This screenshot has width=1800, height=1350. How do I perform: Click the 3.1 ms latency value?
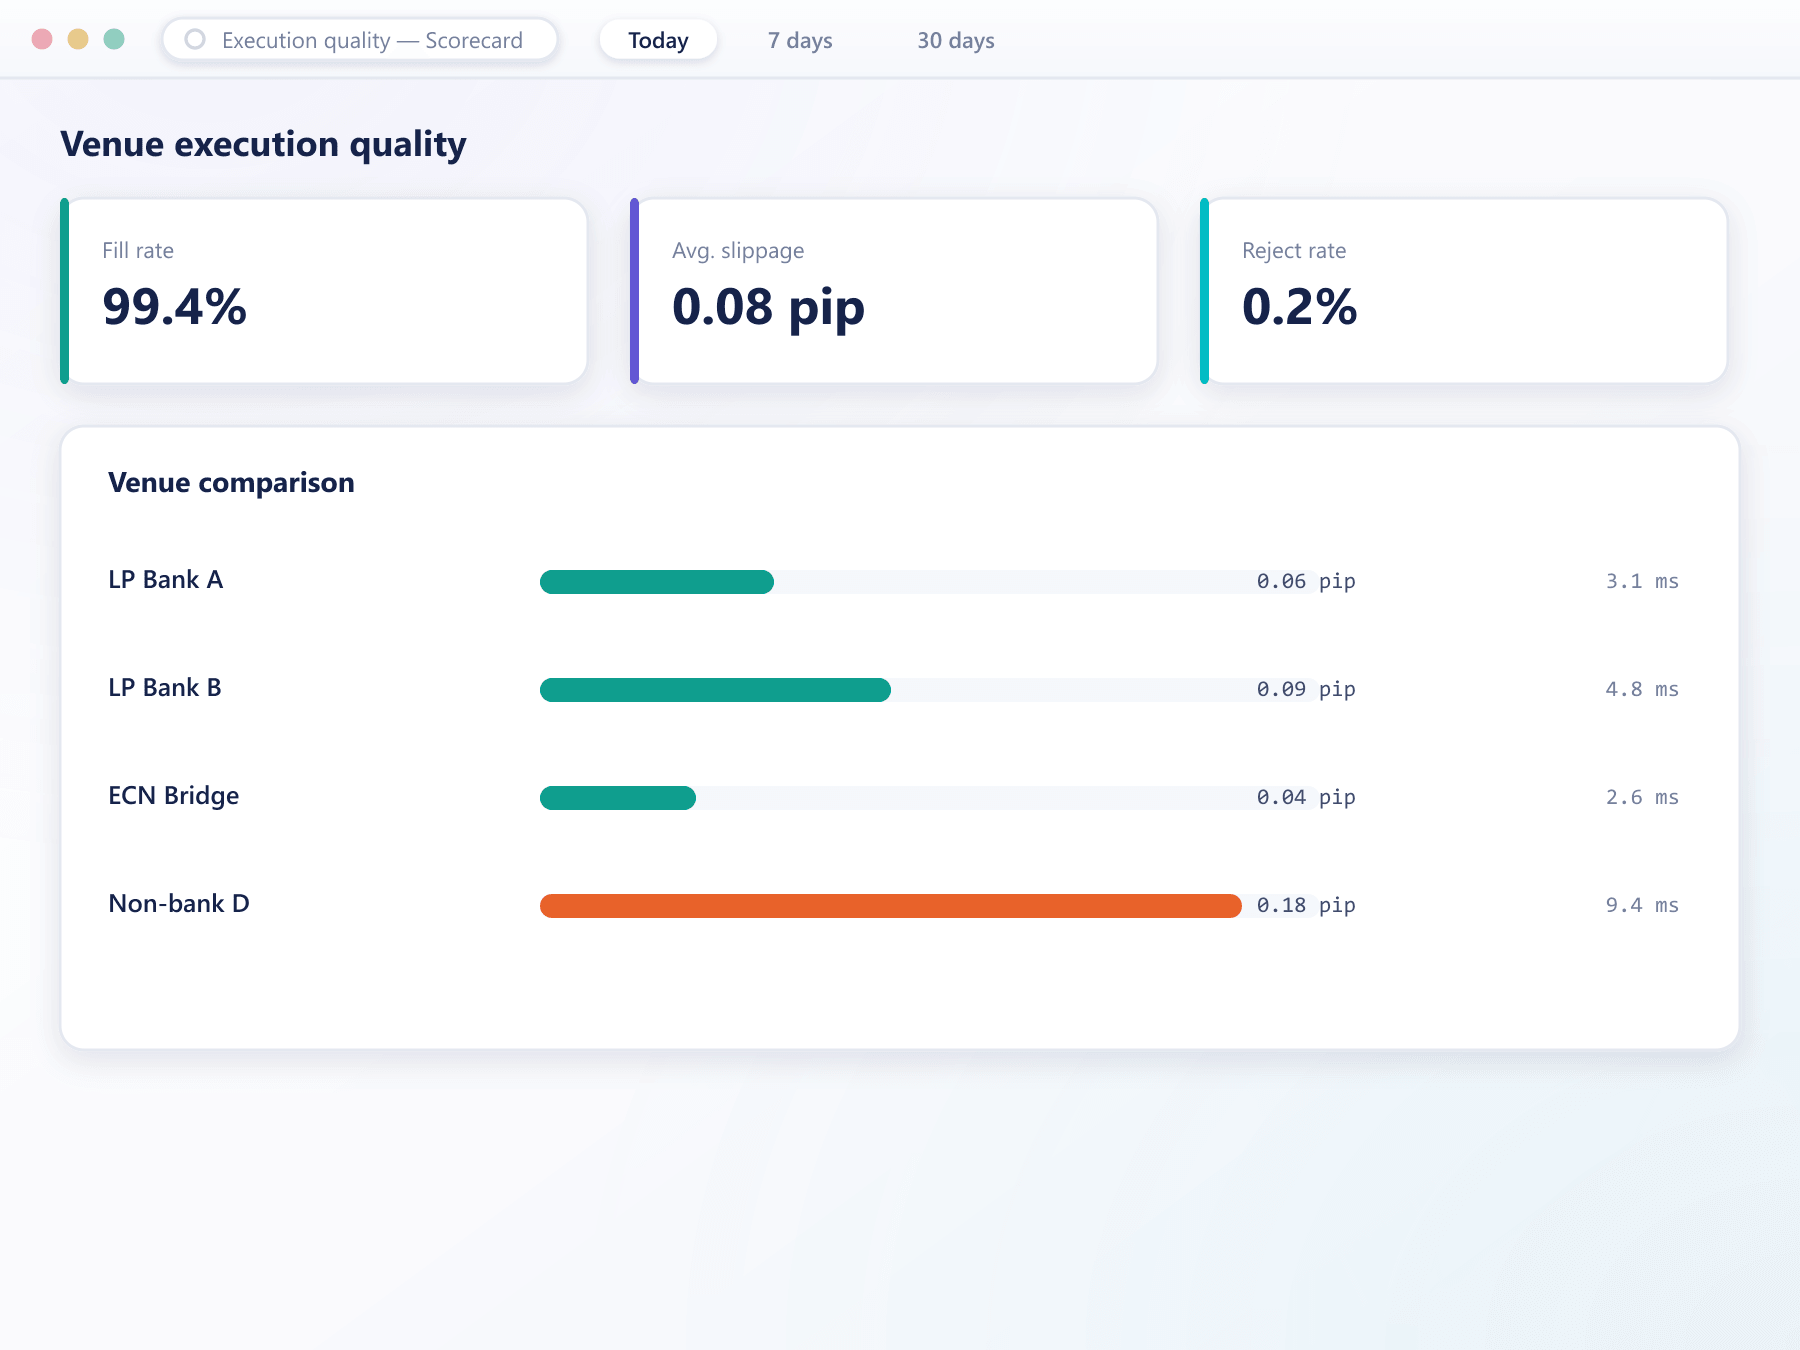pyautogui.click(x=1642, y=581)
